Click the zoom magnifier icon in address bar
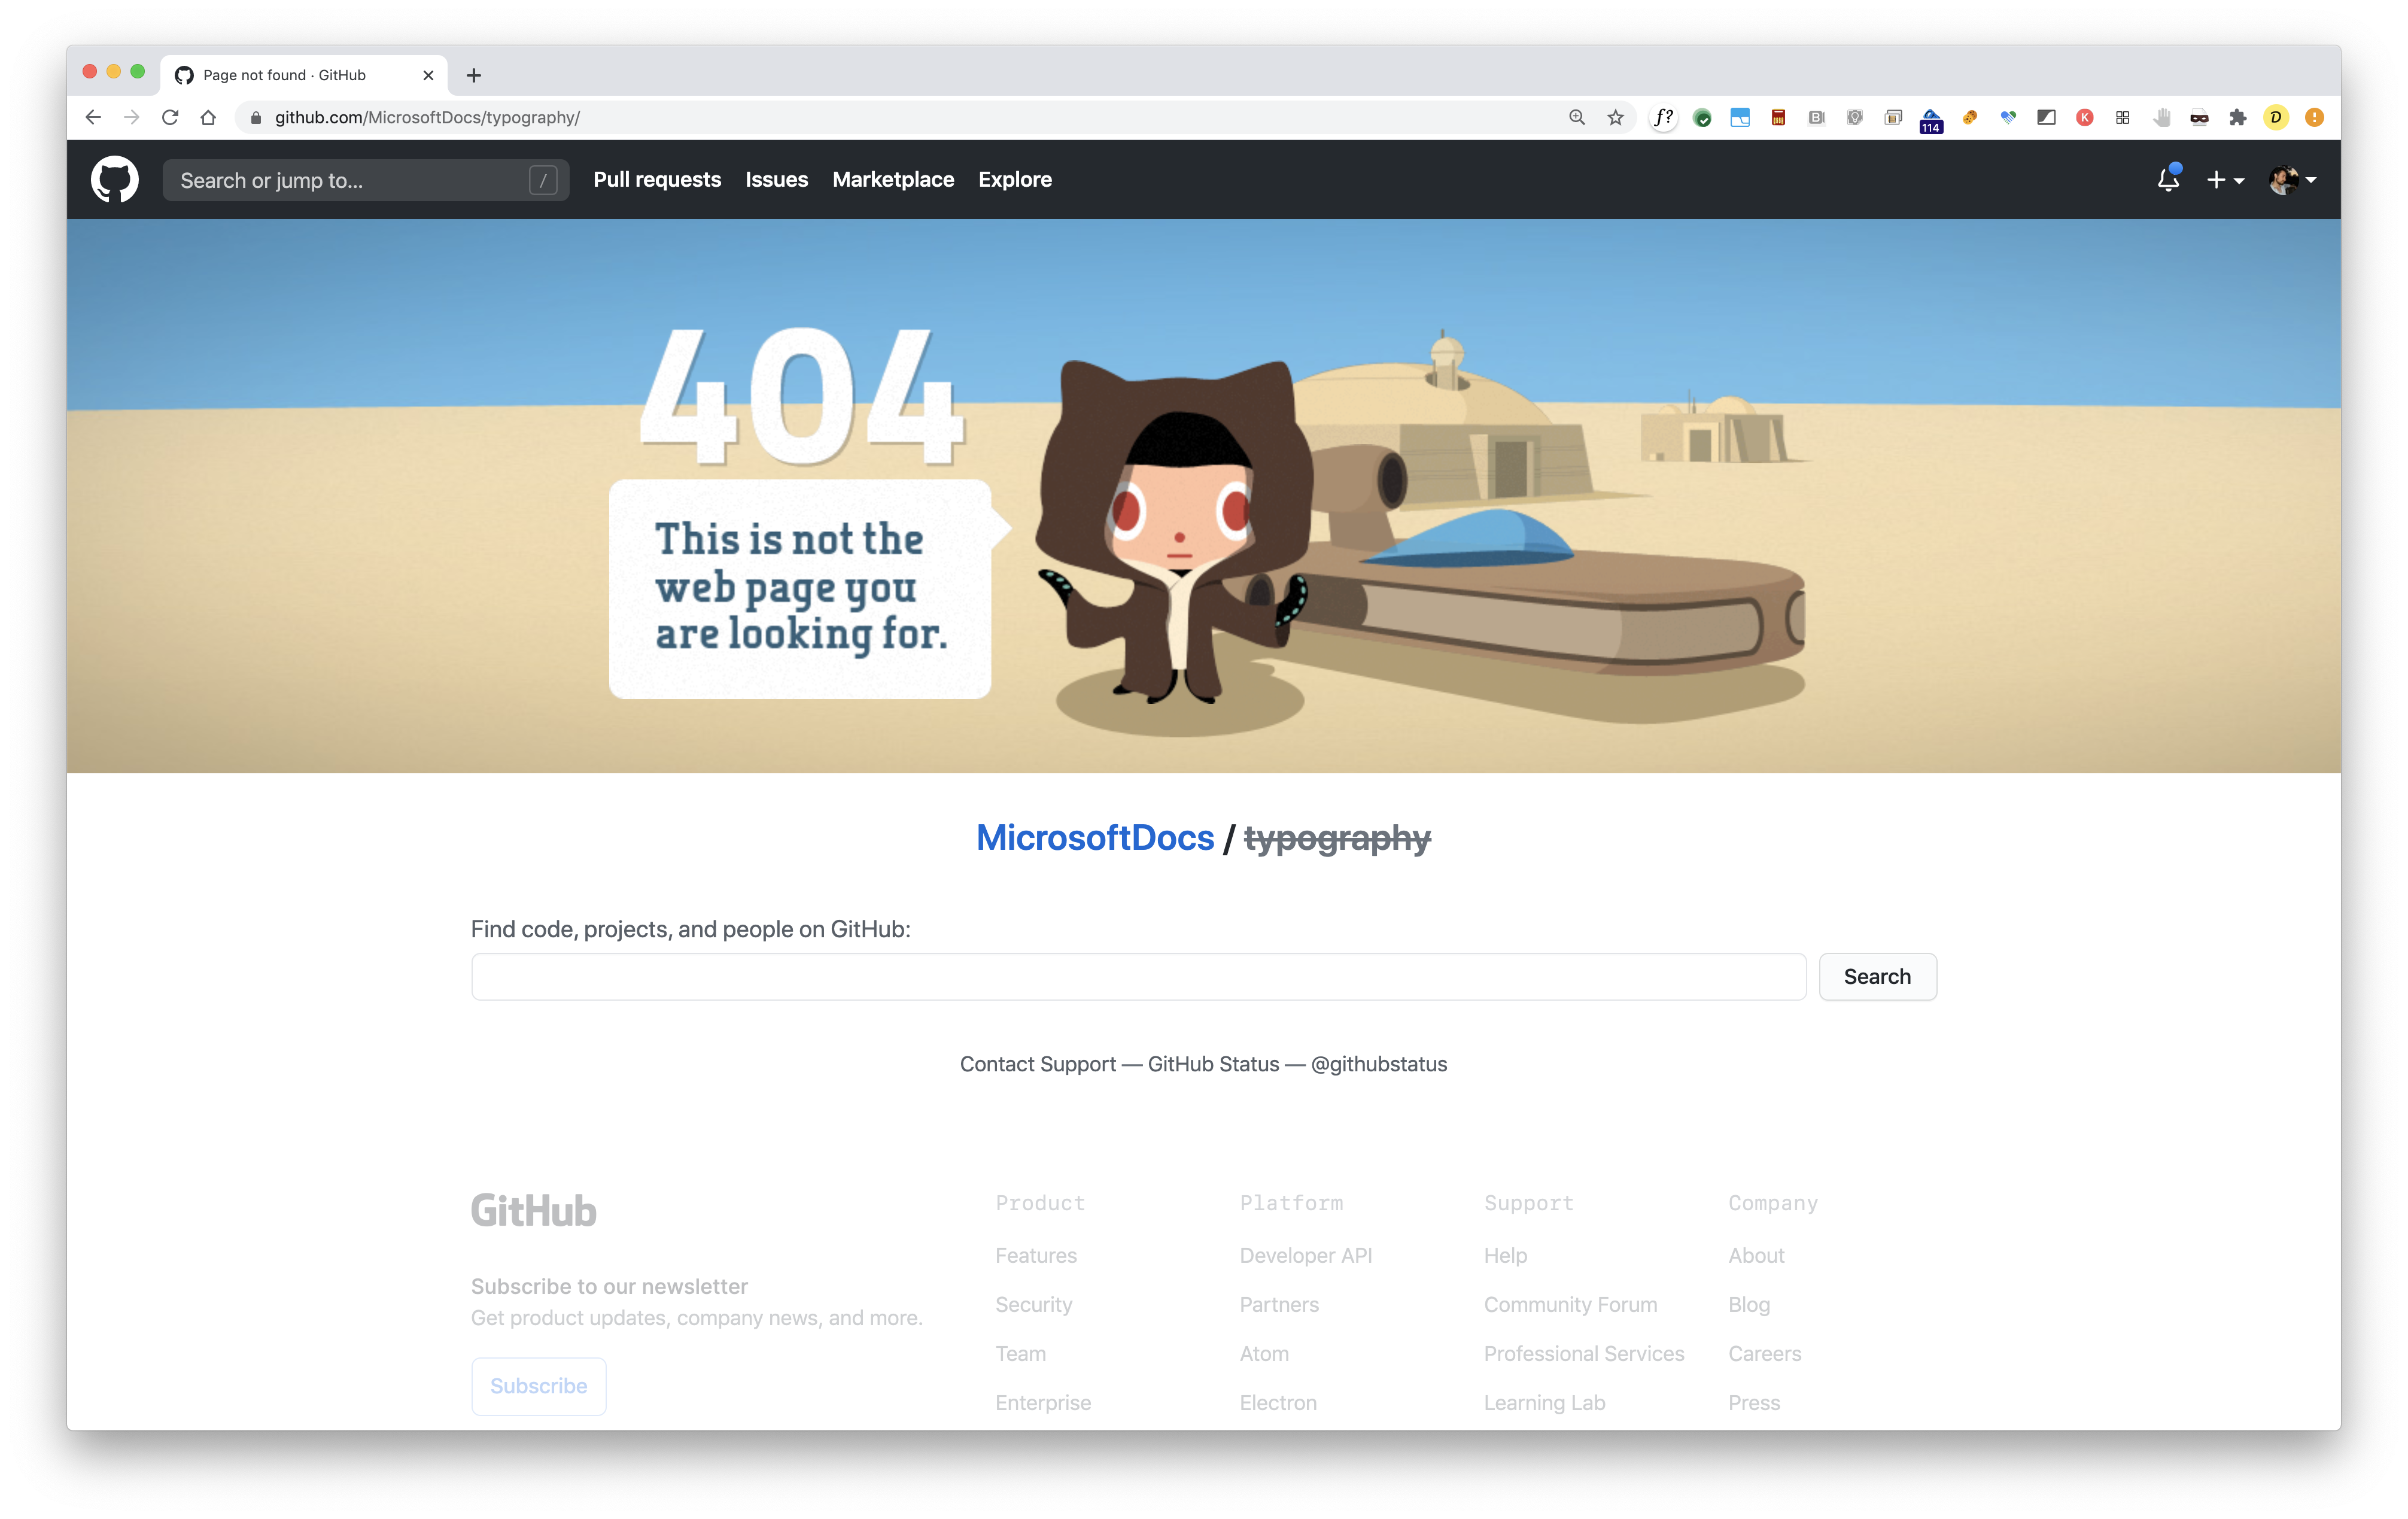Viewport: 2408px width, 1519px height. click(x=1577, y=117)
